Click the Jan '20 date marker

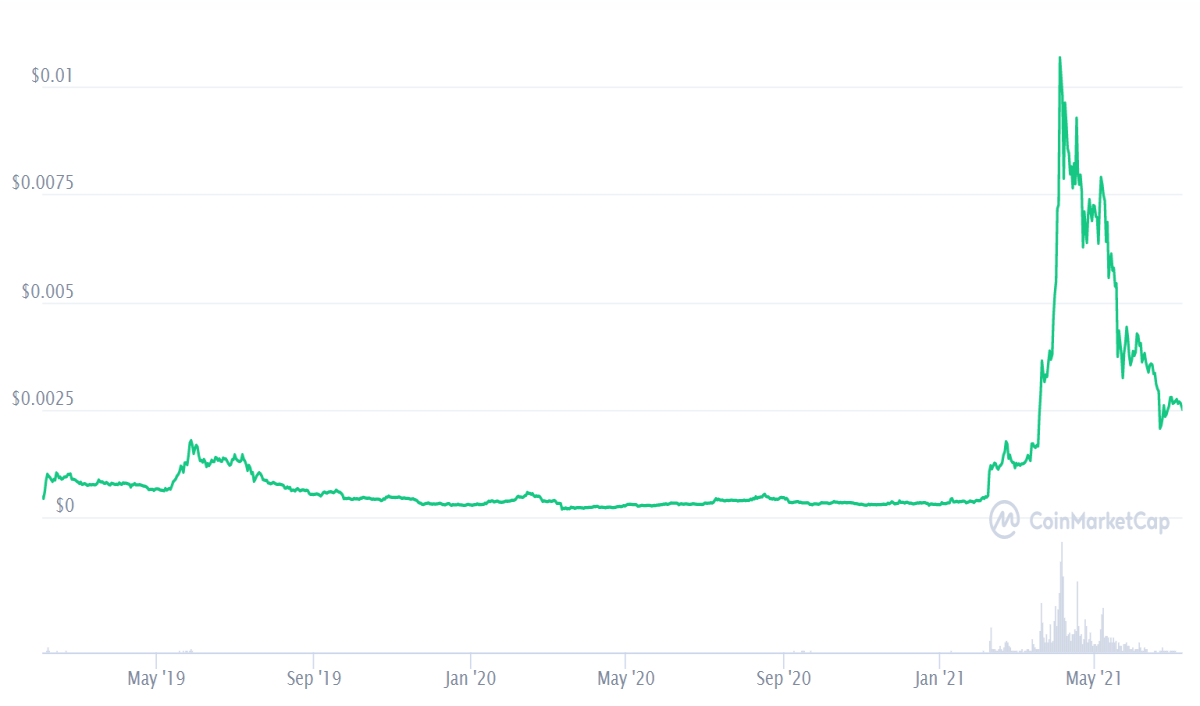[470, 678]
